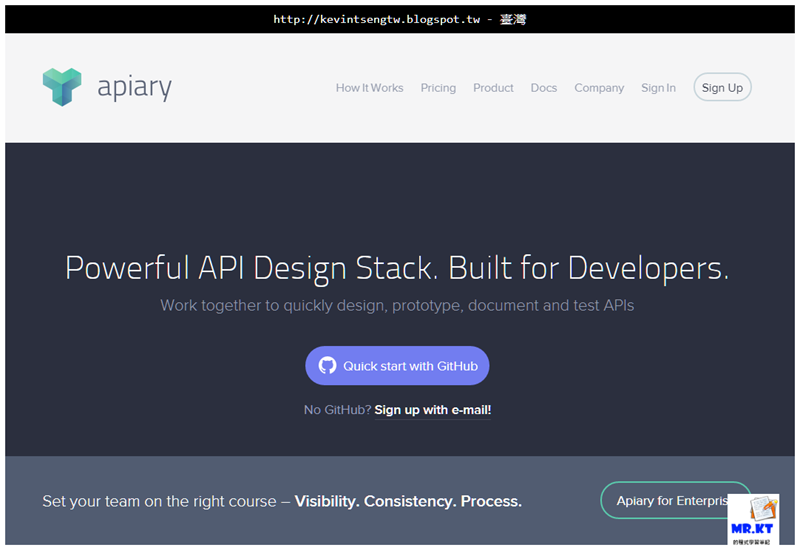Image resolution: width=800 pixels, height=556 pixels.
Task: Go to the Pricing page
Action: click(438, 88)
